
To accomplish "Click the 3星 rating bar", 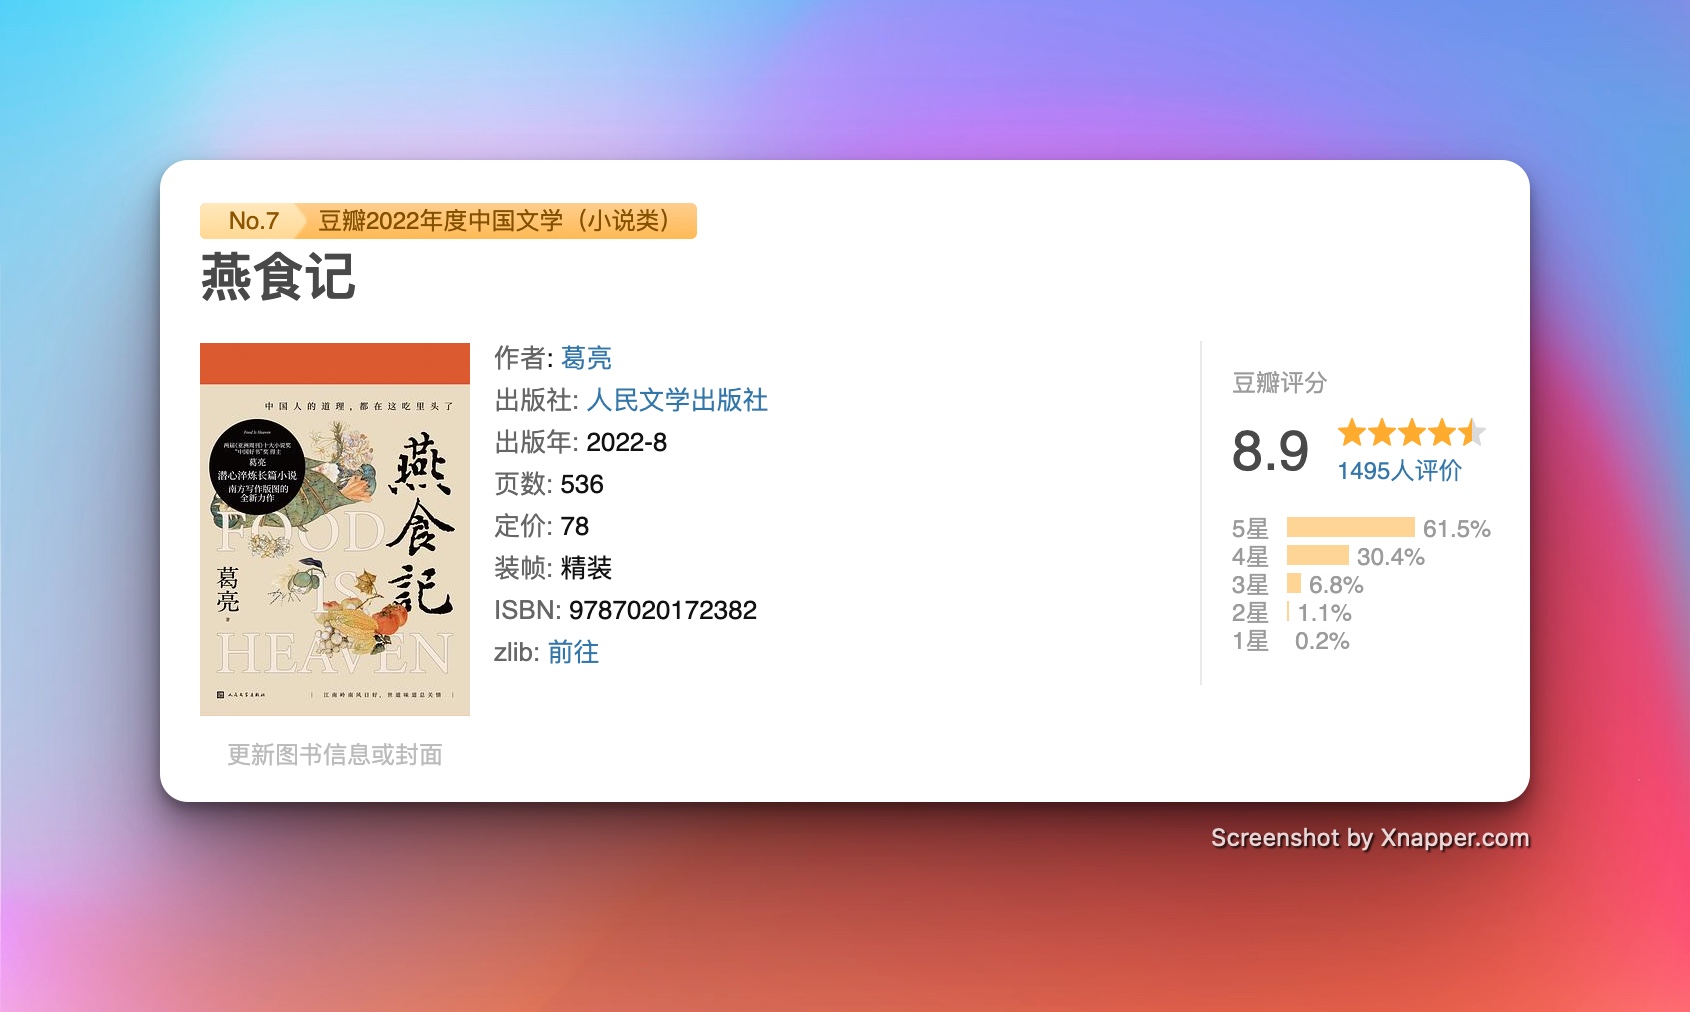I will pyautogui.click(x=1294, y=584).
